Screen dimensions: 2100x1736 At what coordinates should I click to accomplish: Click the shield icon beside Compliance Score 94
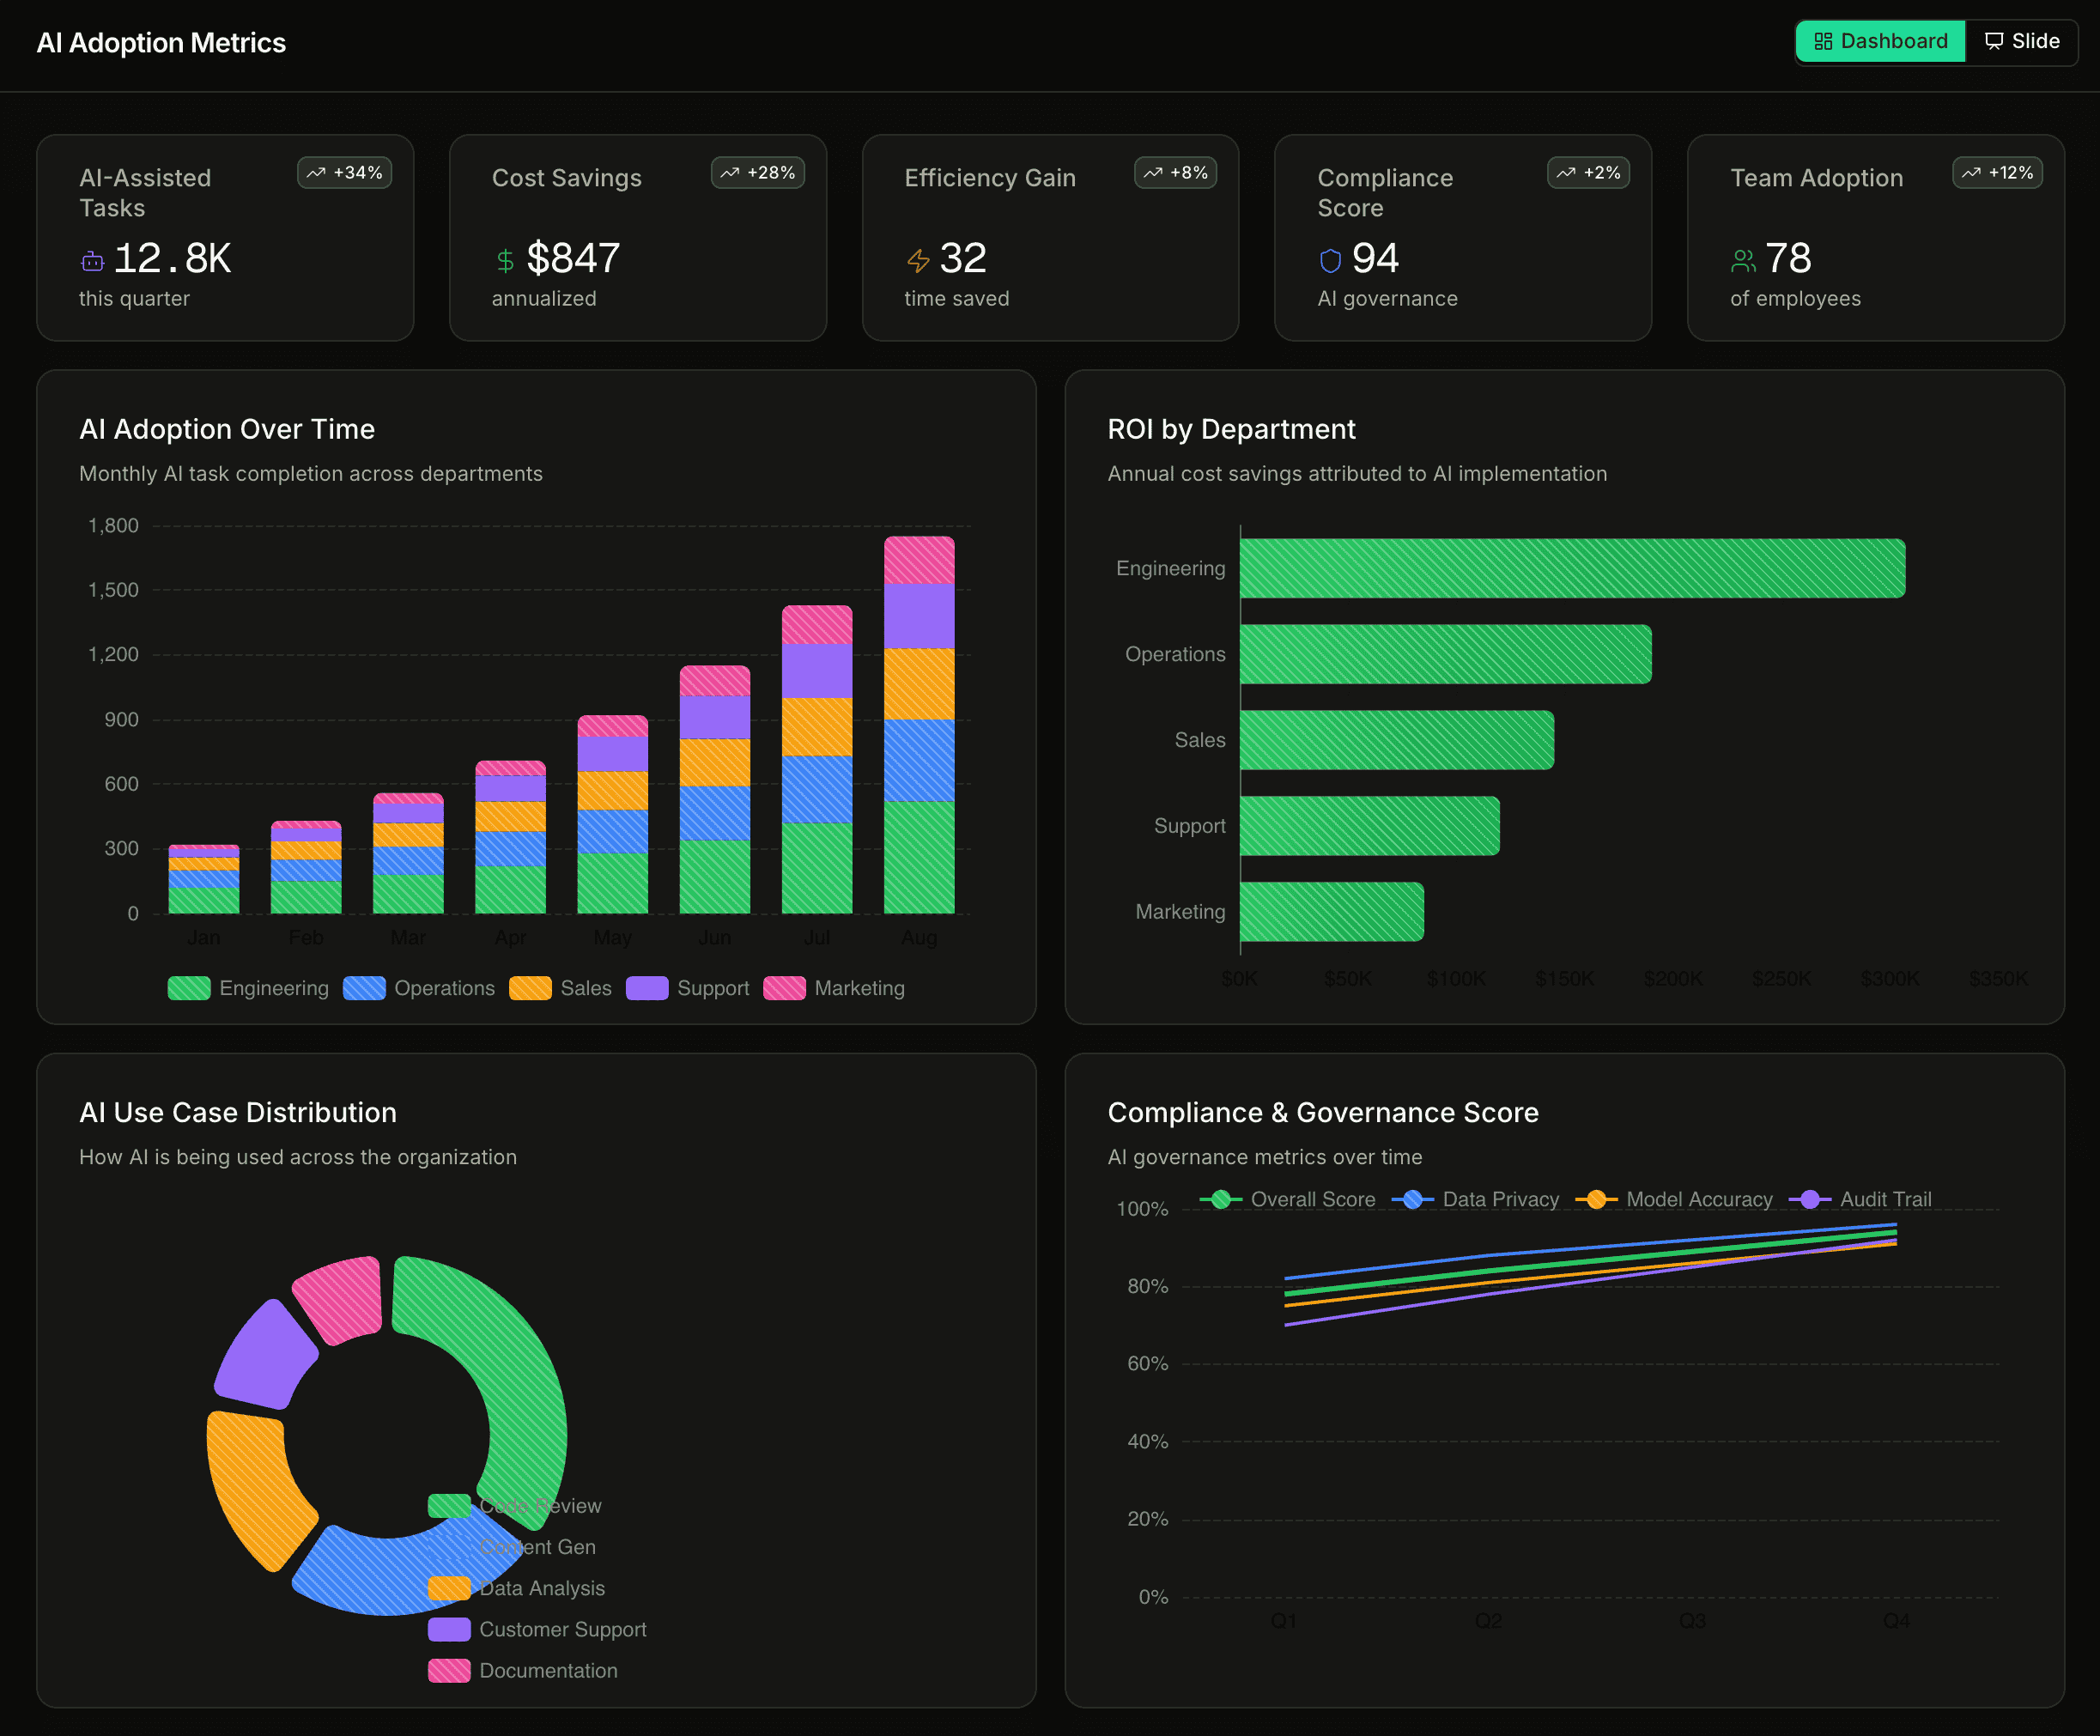pyautogui.click(x=1330, y=261)
